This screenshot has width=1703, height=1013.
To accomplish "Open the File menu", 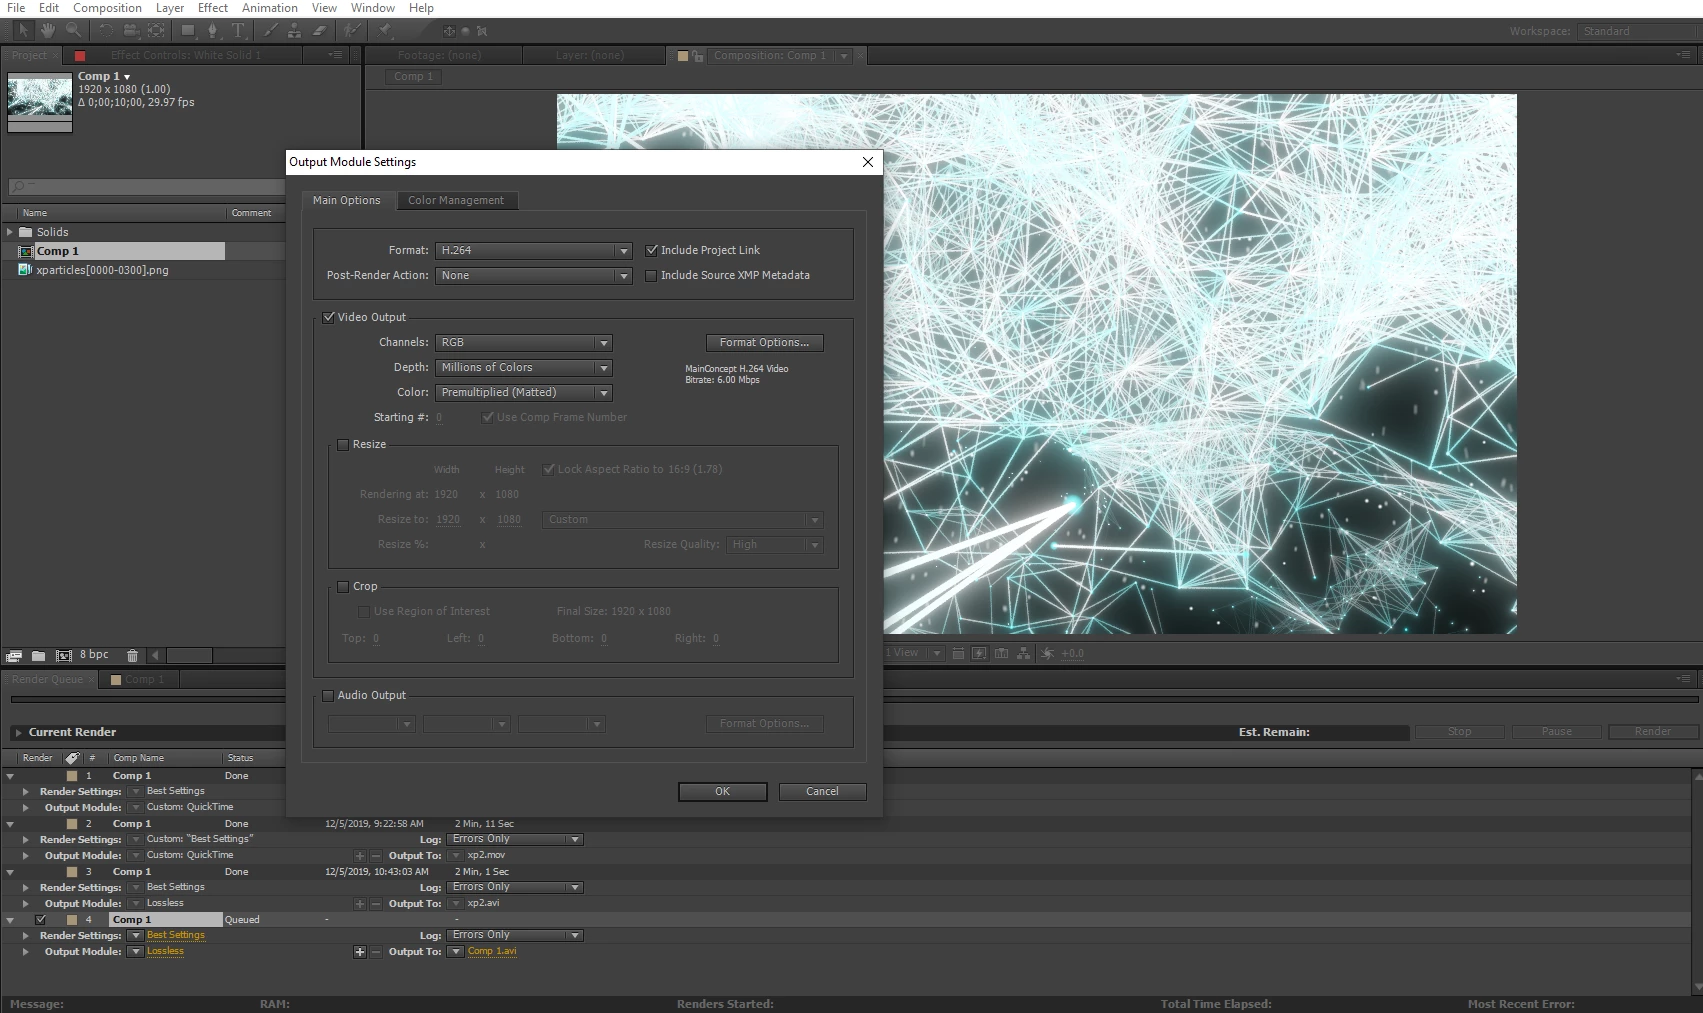I will point(16,8).
